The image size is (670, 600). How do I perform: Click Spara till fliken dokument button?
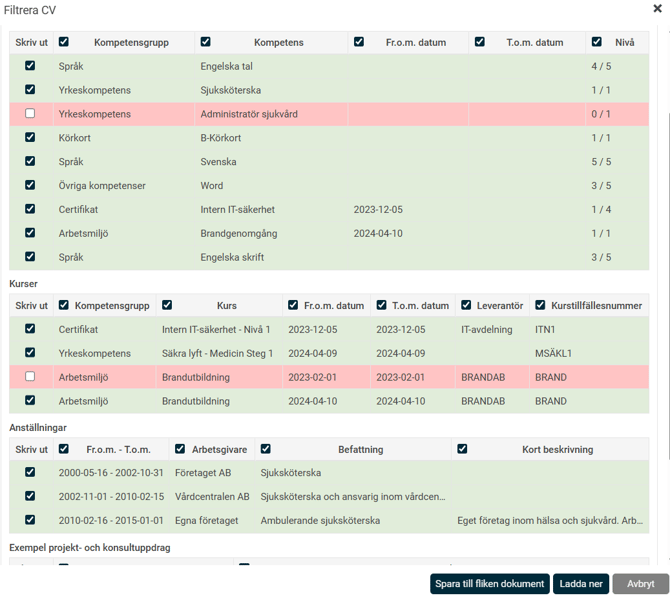pos(490,584)
